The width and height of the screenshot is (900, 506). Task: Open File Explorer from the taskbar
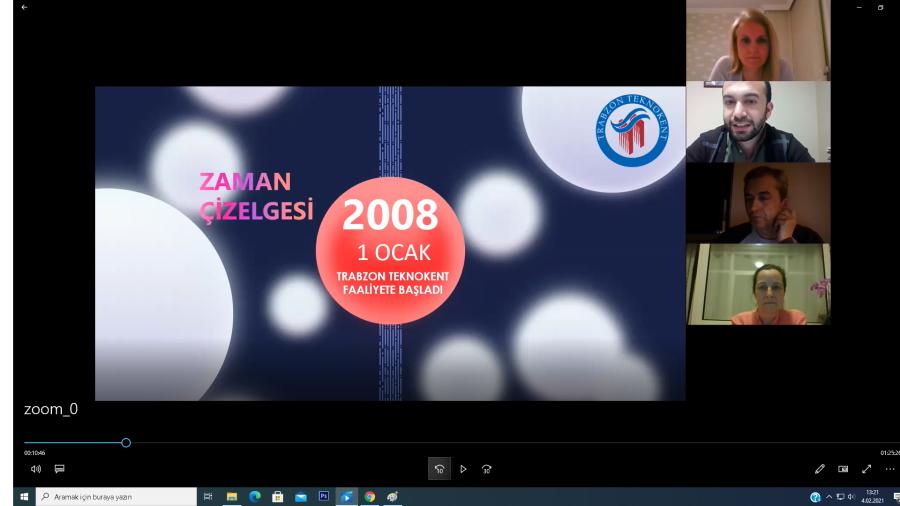pos(232,496)
